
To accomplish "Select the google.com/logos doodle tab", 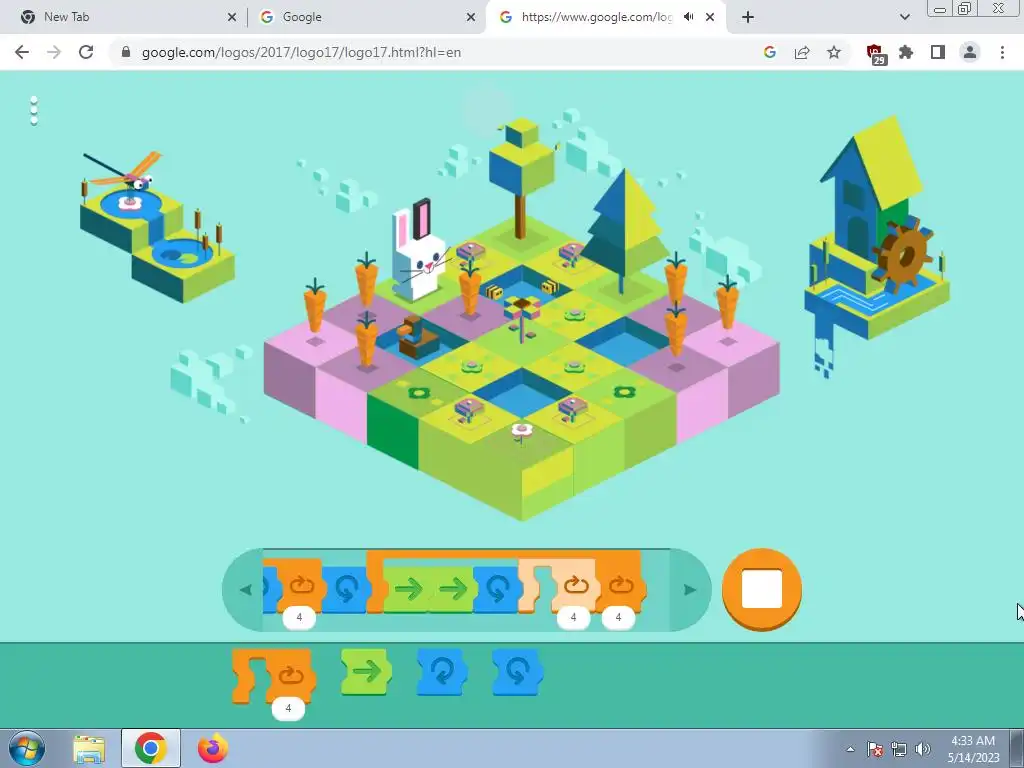I will coord(597,17).
